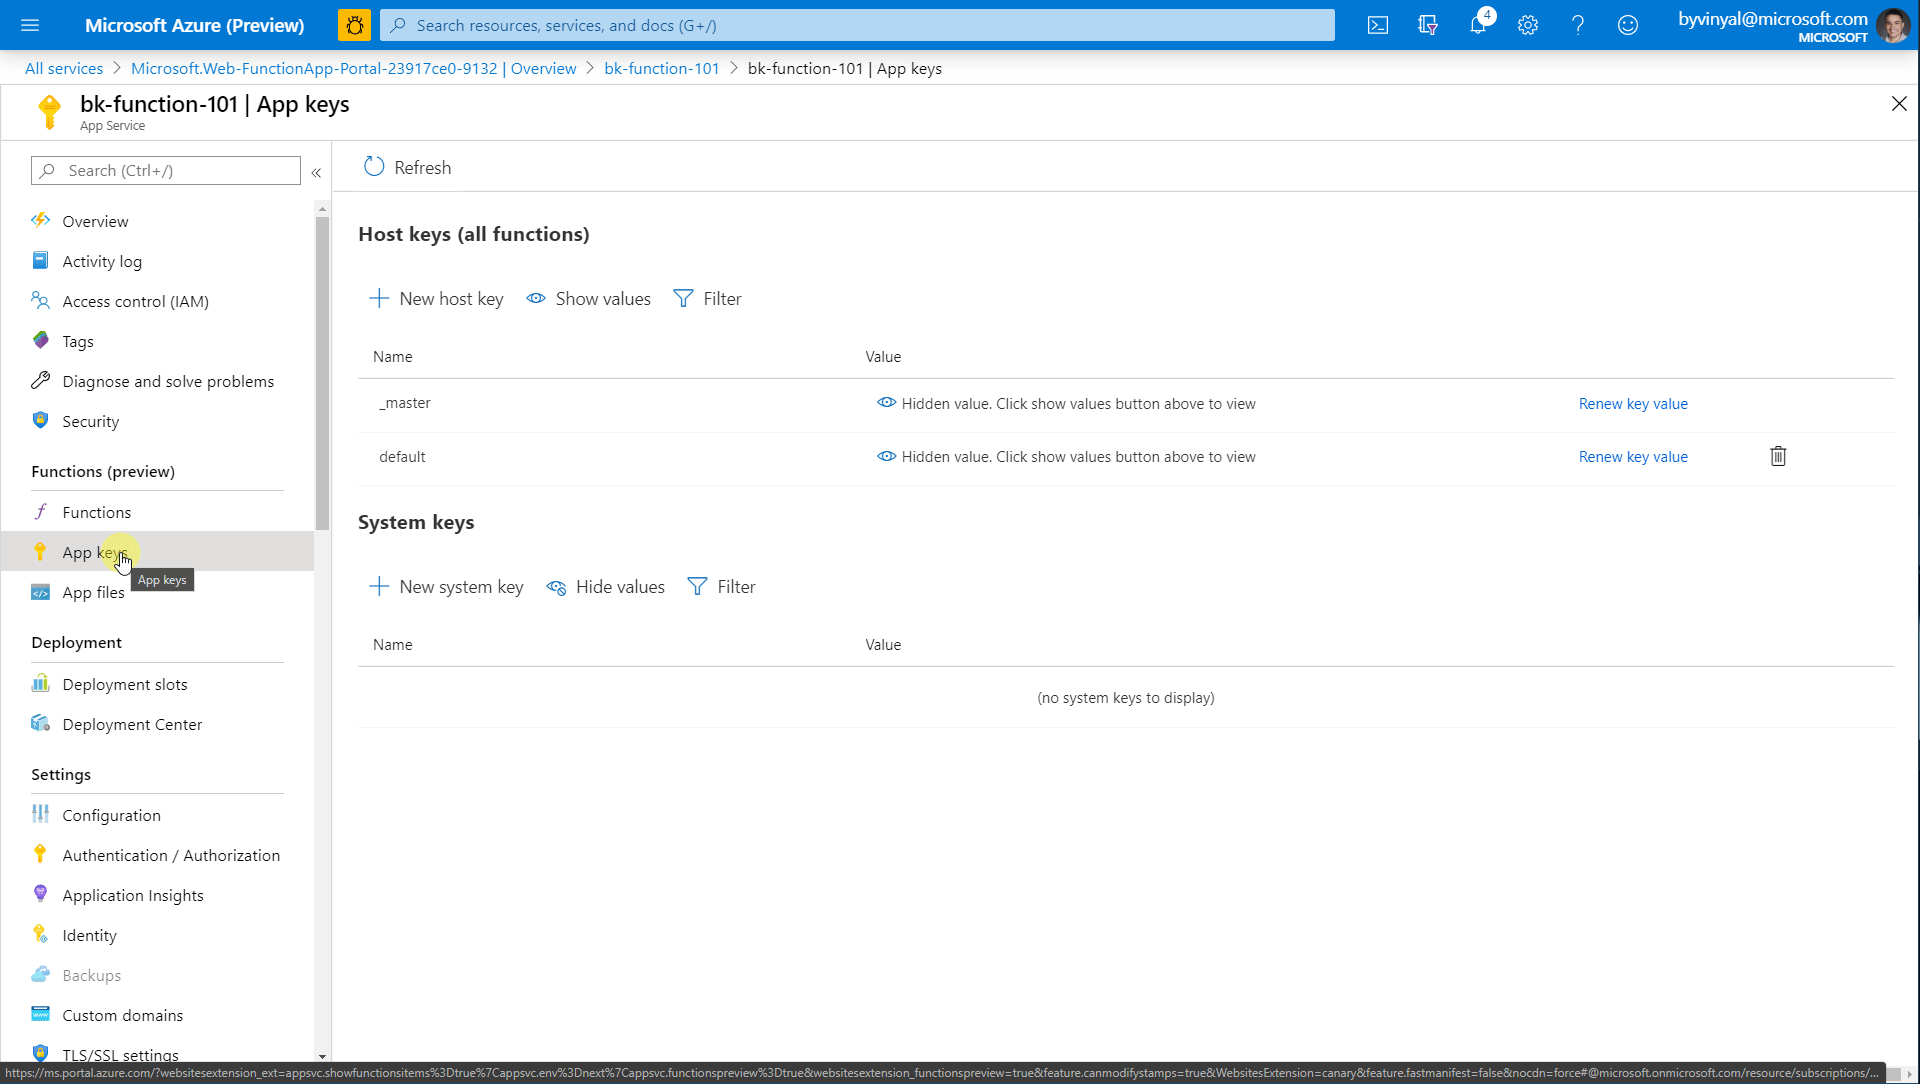This screenshot has width=1920, height=1084.
Task: Open the hamburger portal menu
Action: pyautogui.click(x=30, y=25)
